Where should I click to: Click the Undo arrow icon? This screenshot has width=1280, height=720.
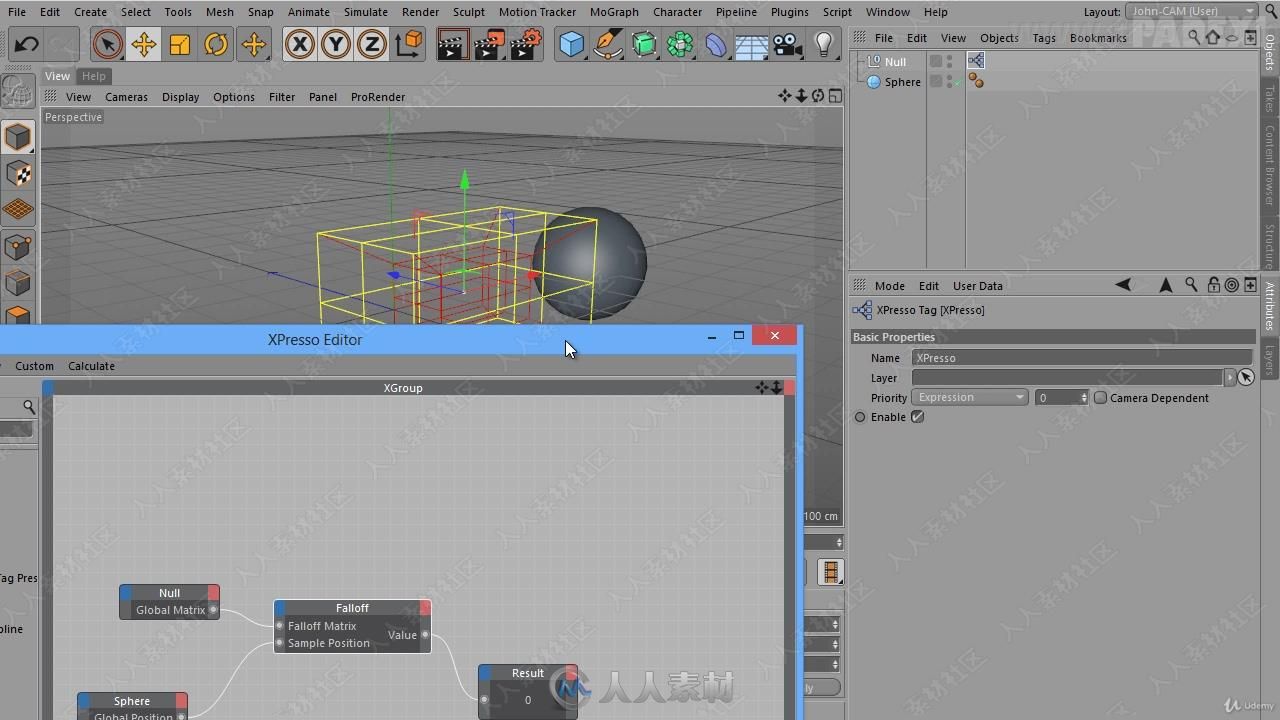(x=27, y=44)
